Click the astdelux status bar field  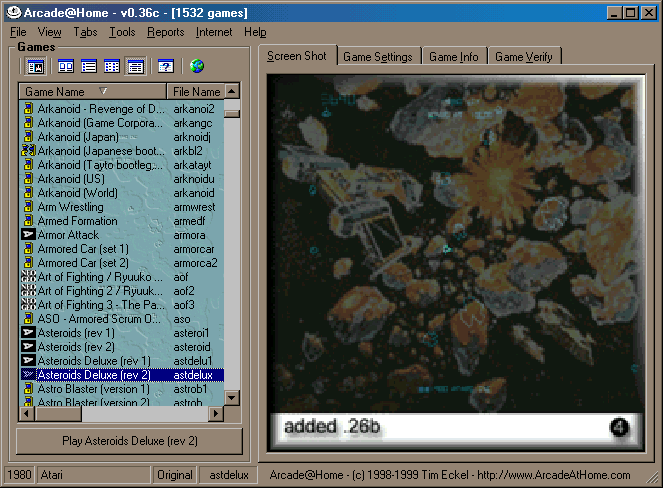pyautogui.click(x=229, y=475)
